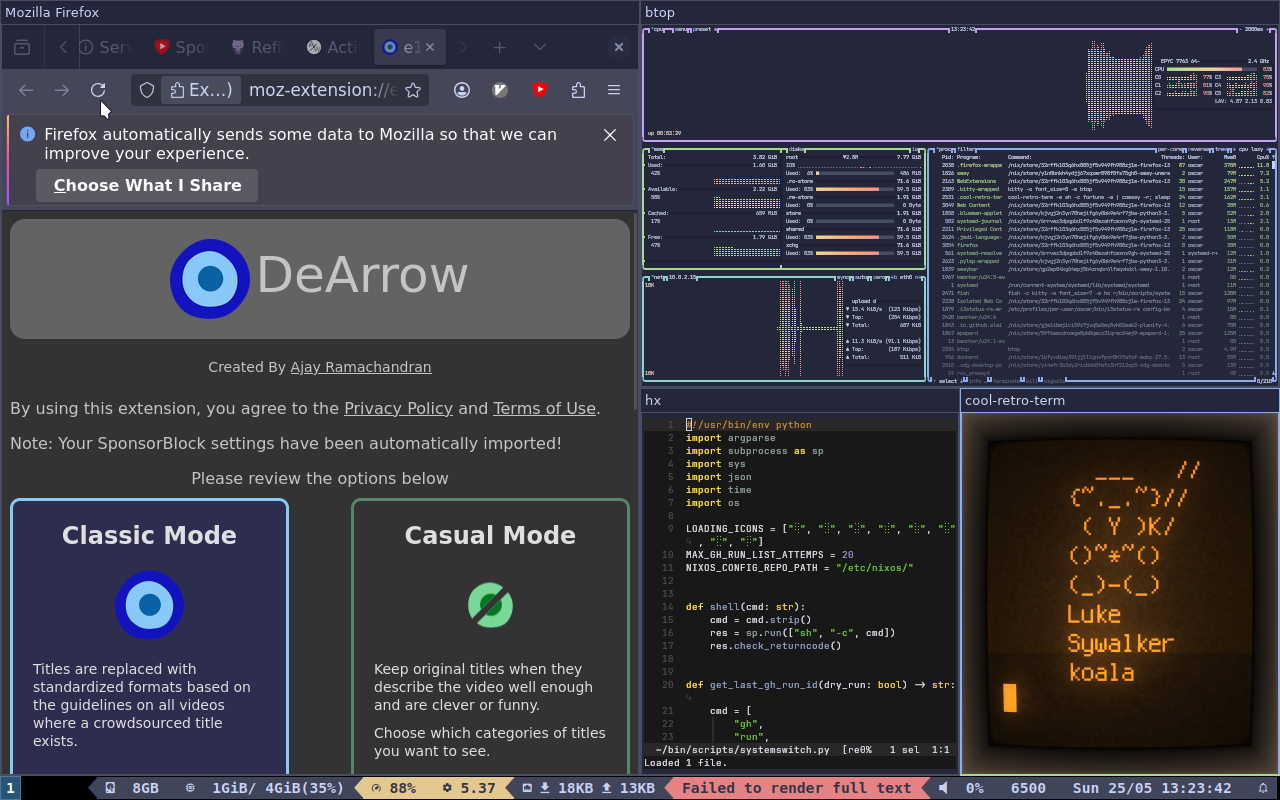Click 'import argparse' line in hx editor
1280x800 pixels.
pos(730,438)
